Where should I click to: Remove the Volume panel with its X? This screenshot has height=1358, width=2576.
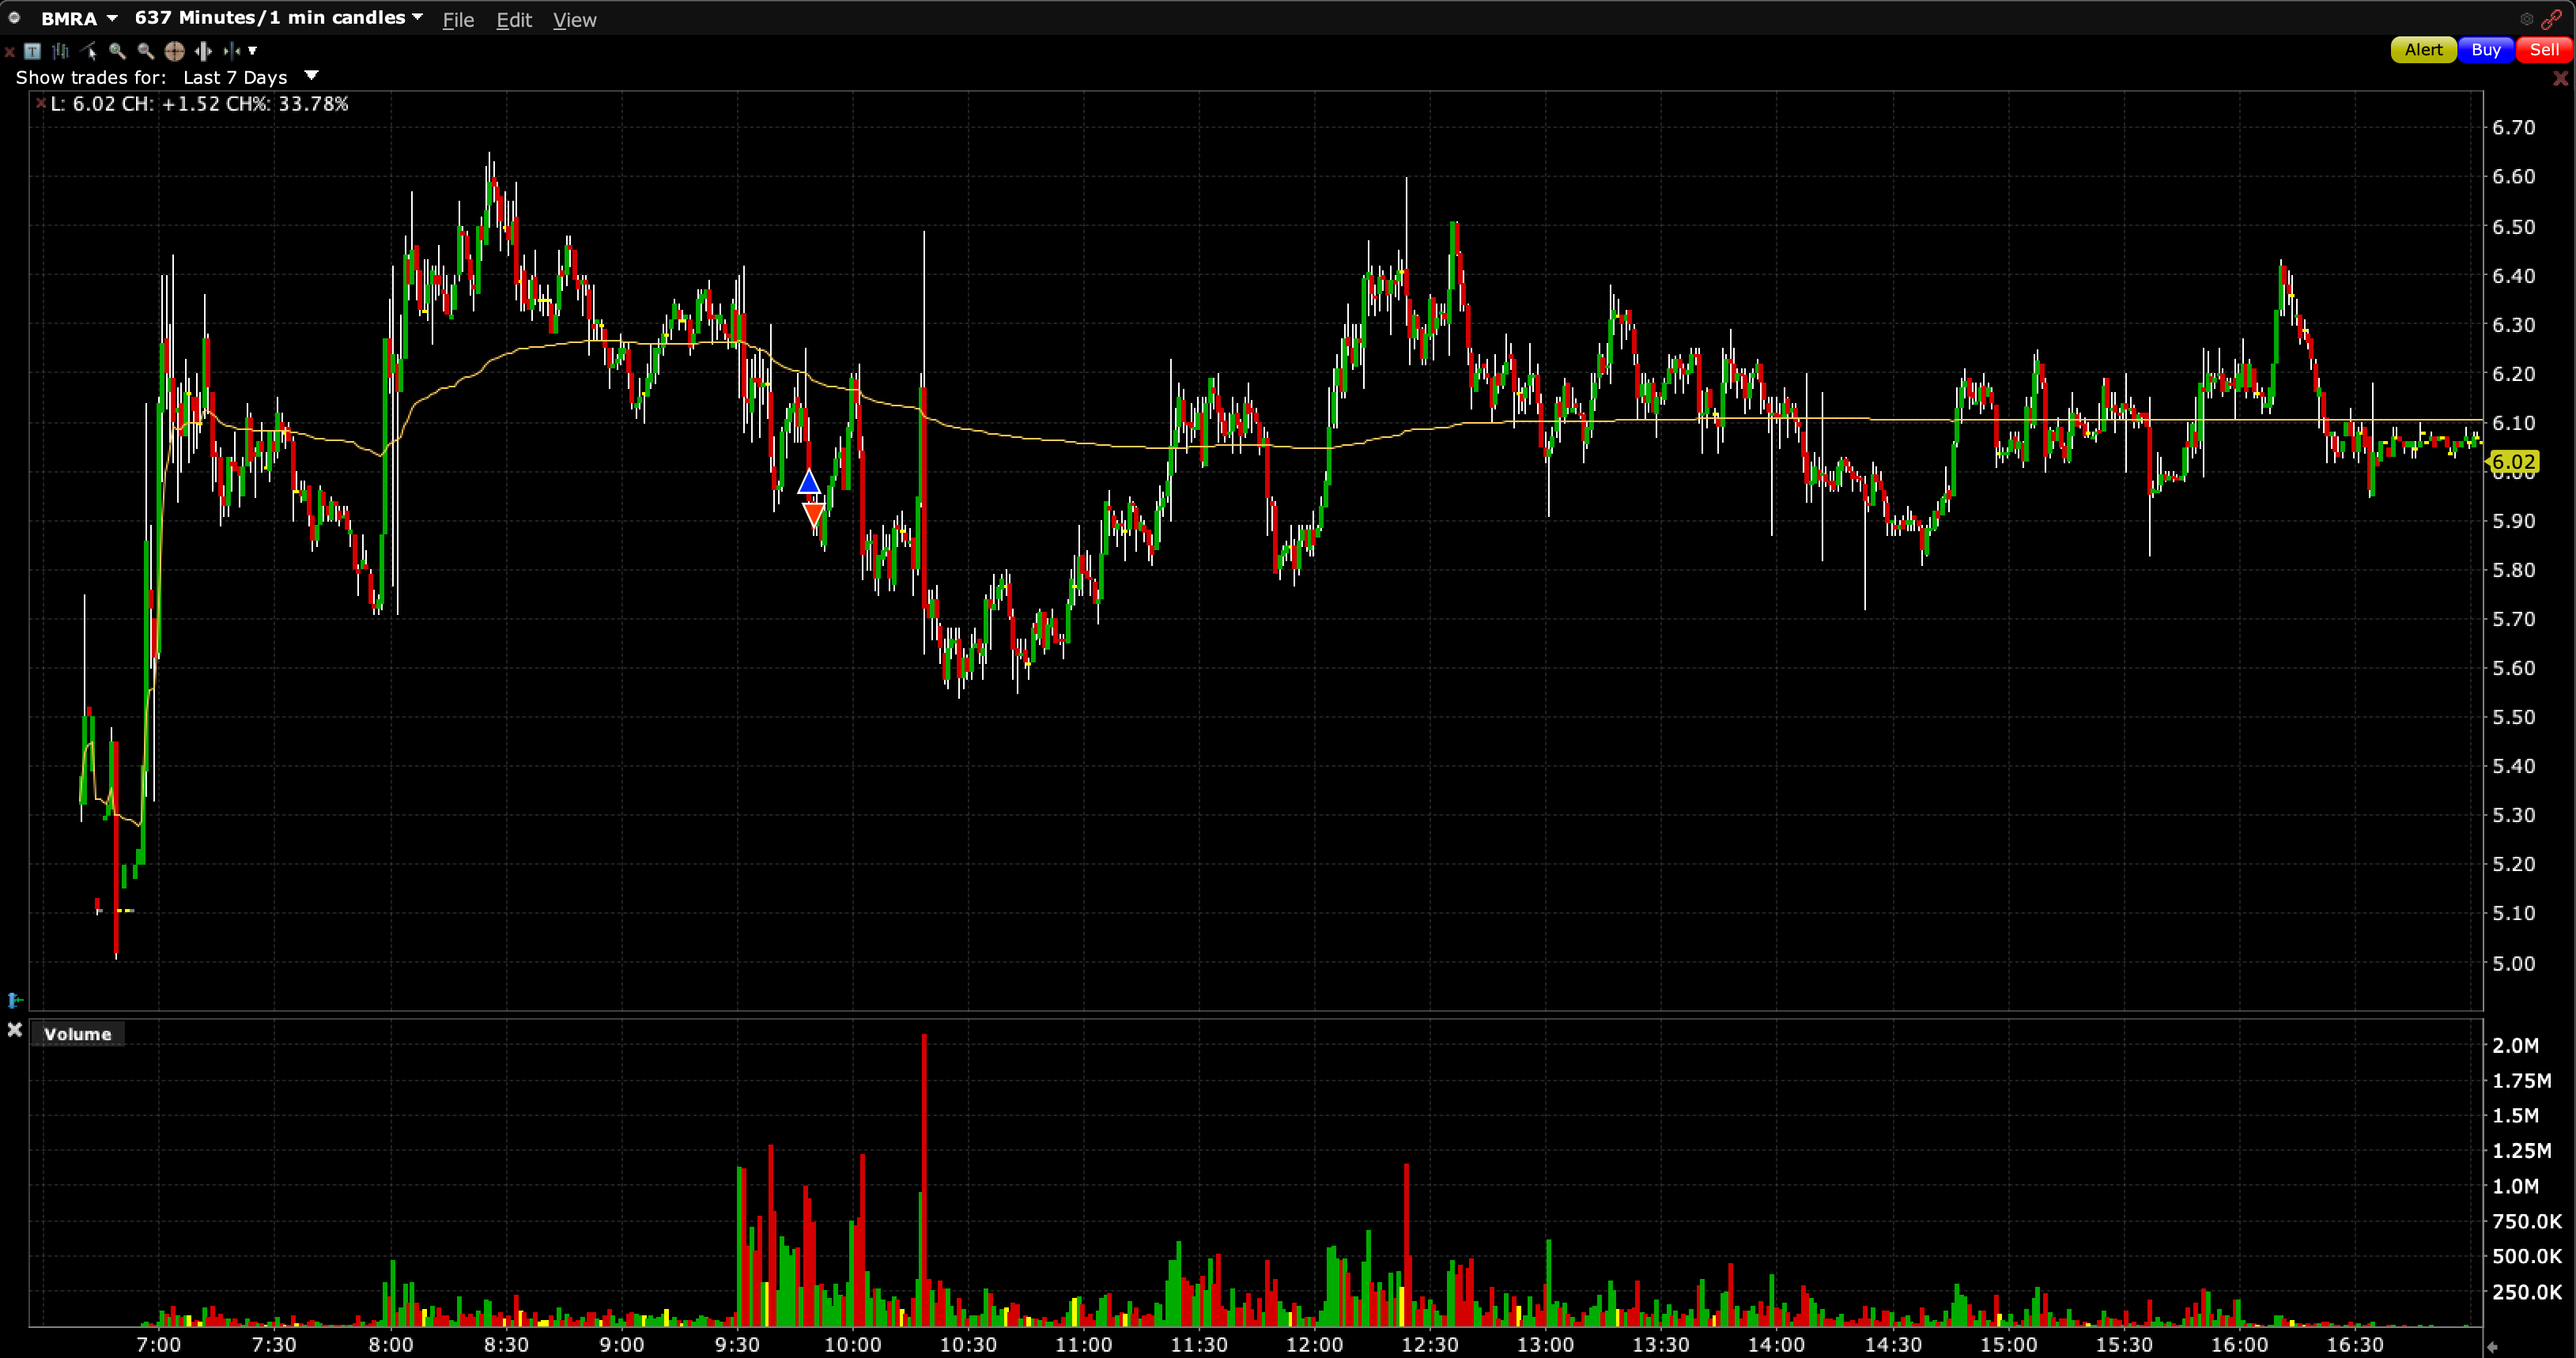[15, 1029]
